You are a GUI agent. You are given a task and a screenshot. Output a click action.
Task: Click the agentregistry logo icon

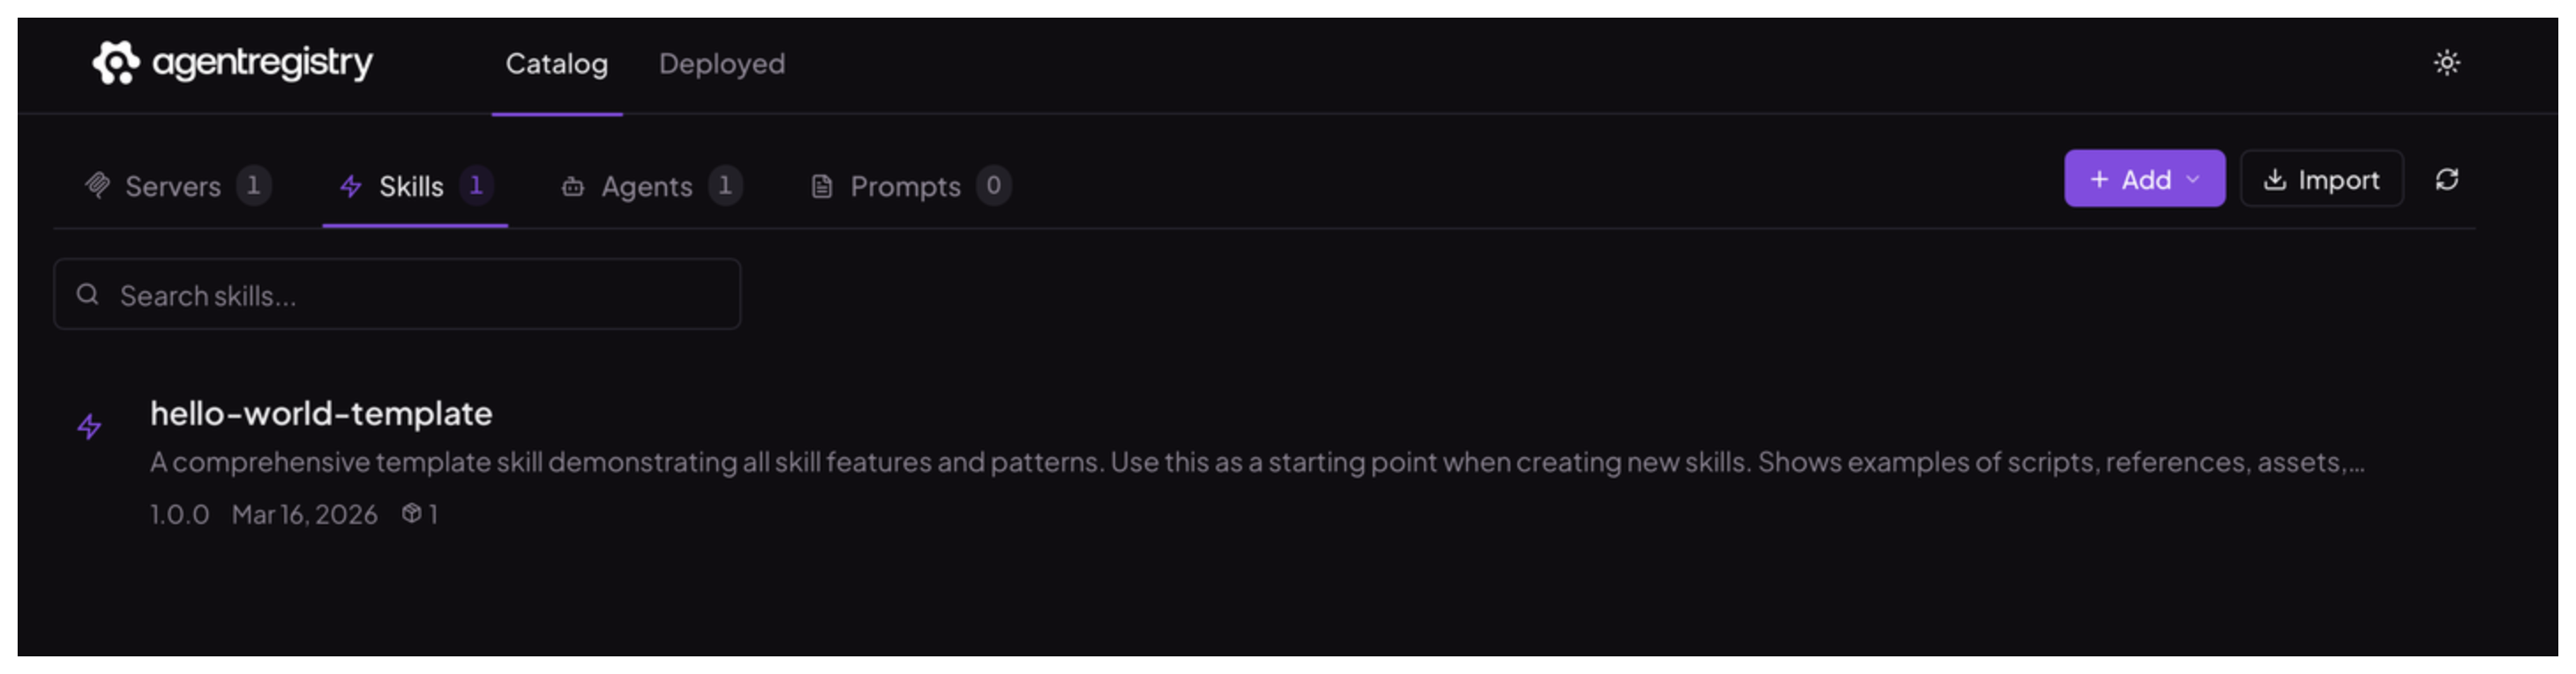(116, 63)
